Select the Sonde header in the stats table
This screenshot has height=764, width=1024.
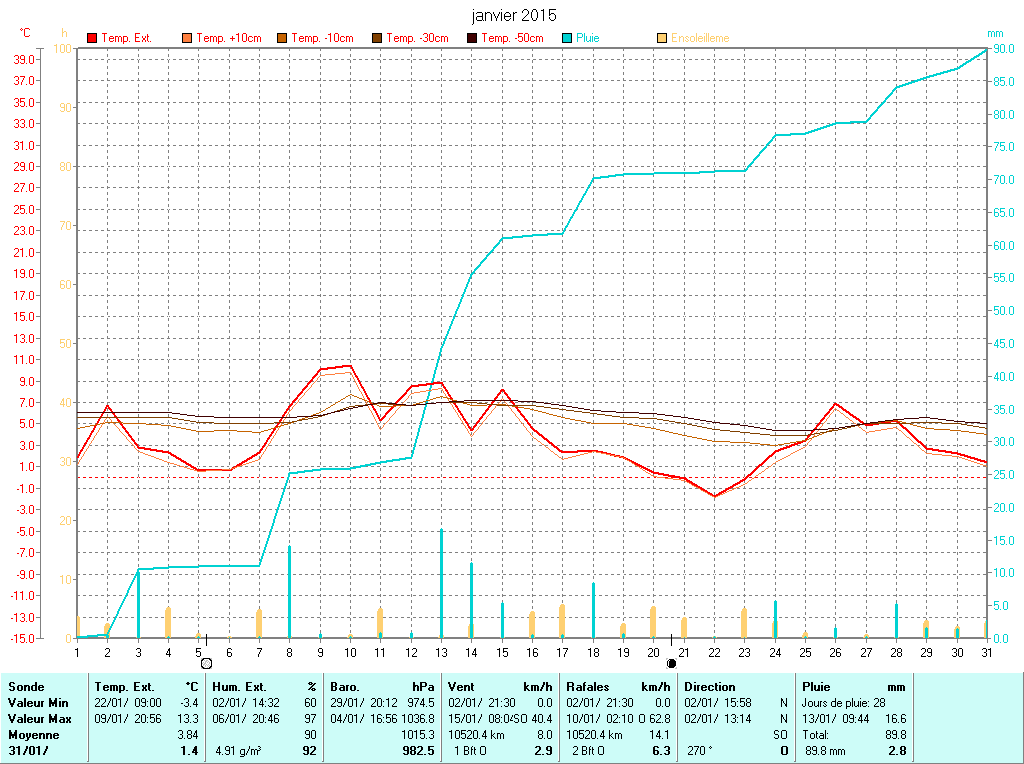(x=26, y=687)
